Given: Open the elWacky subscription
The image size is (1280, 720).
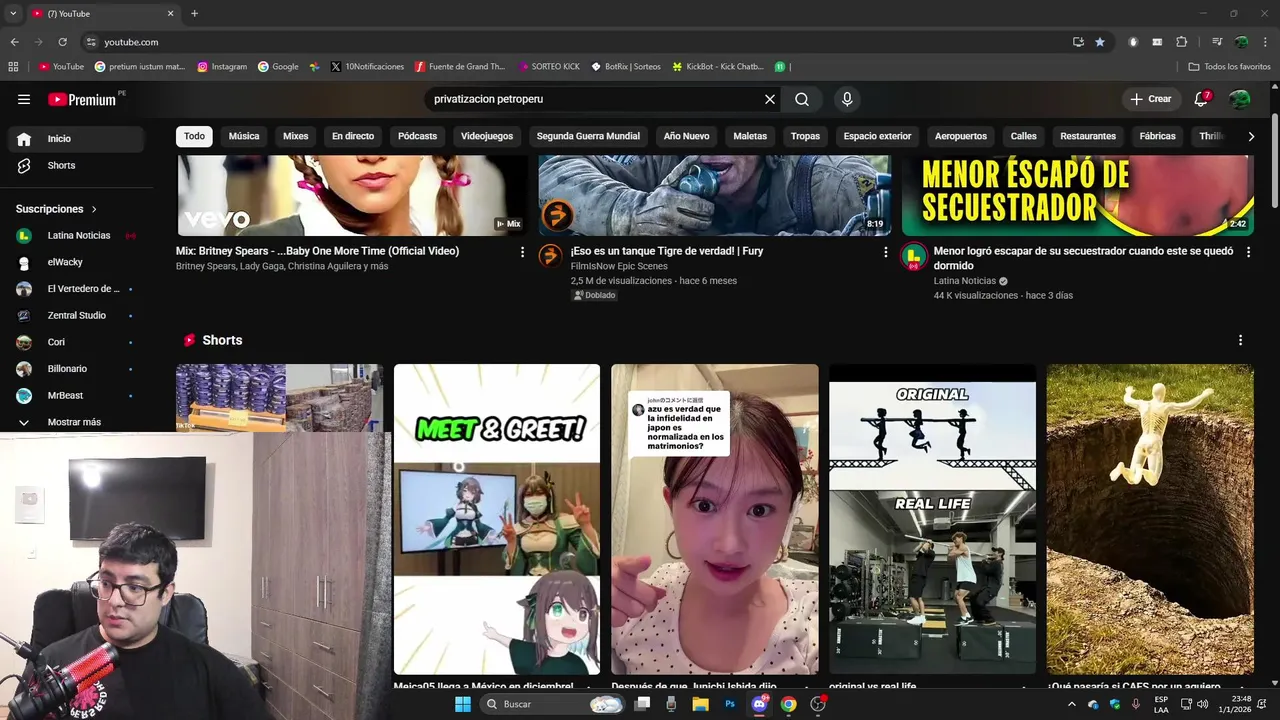Looking at the screenshot, I should (x=76, y=262).
